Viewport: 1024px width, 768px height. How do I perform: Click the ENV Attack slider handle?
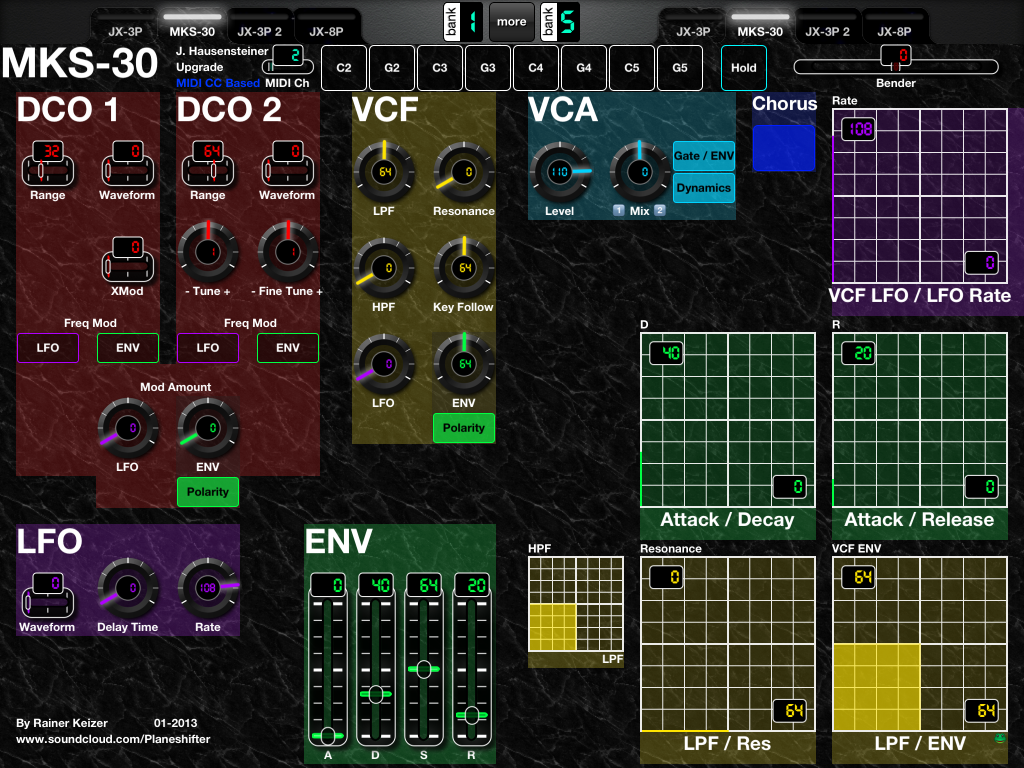[328, 736]
